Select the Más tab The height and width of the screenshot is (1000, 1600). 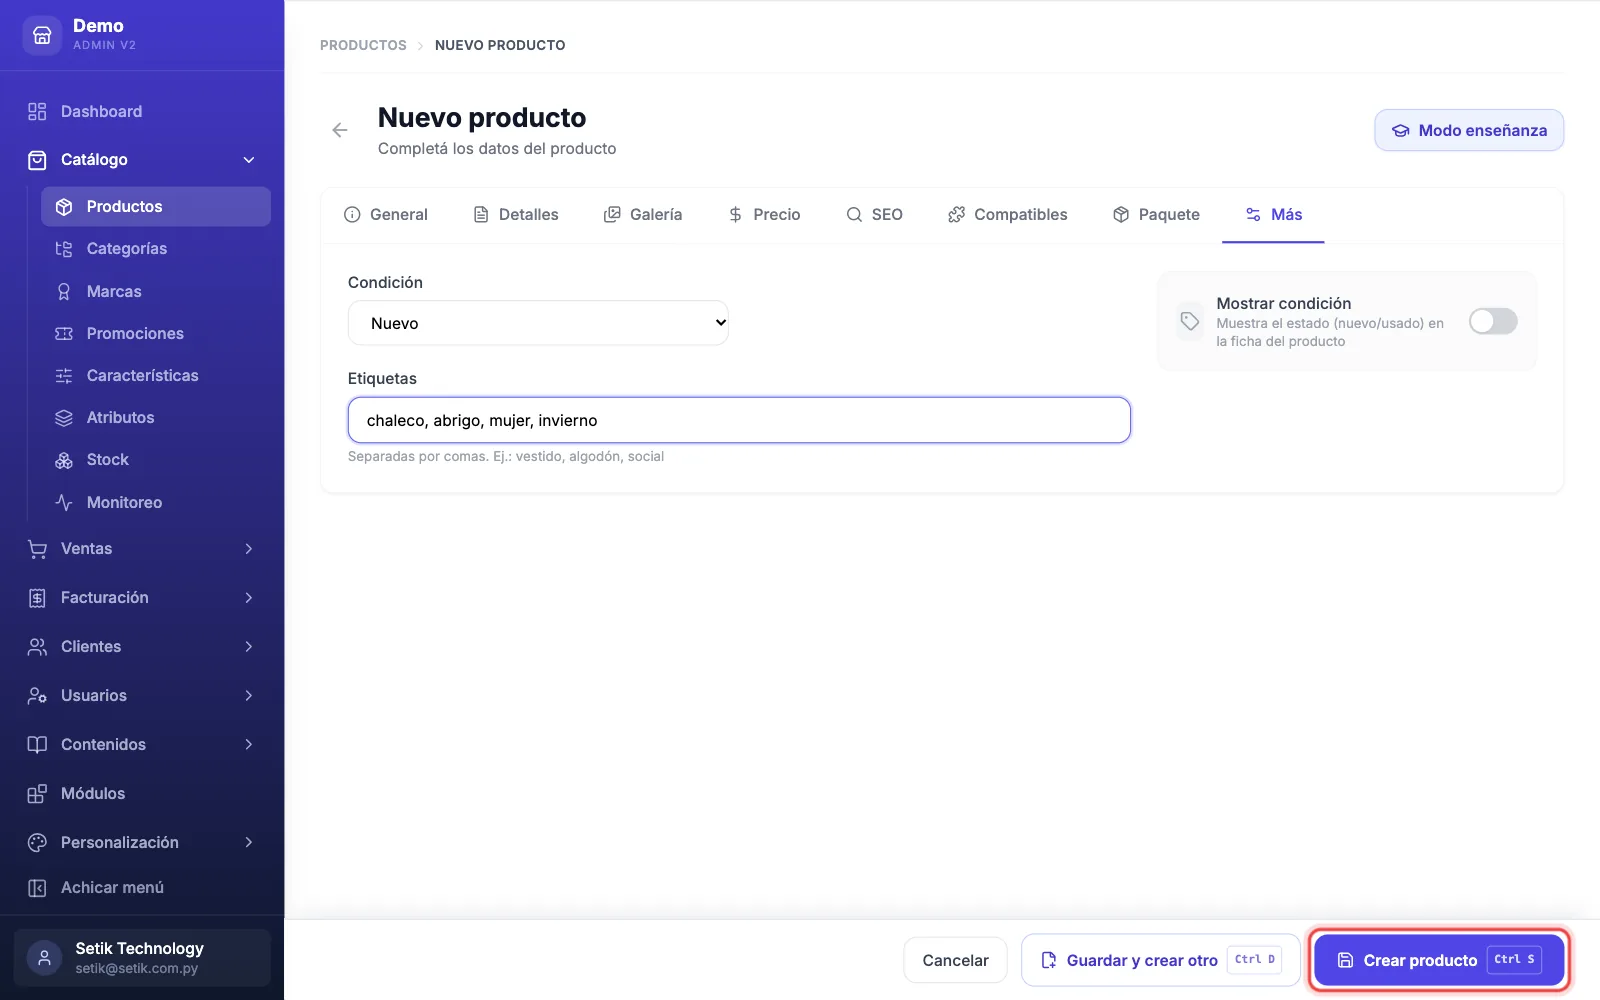pyautogui.click(x=1273, y=215)
